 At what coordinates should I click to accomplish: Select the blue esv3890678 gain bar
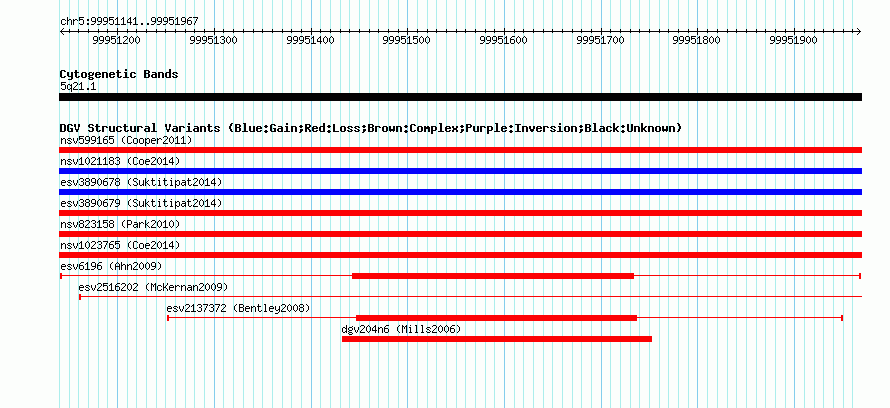[460, 192]
